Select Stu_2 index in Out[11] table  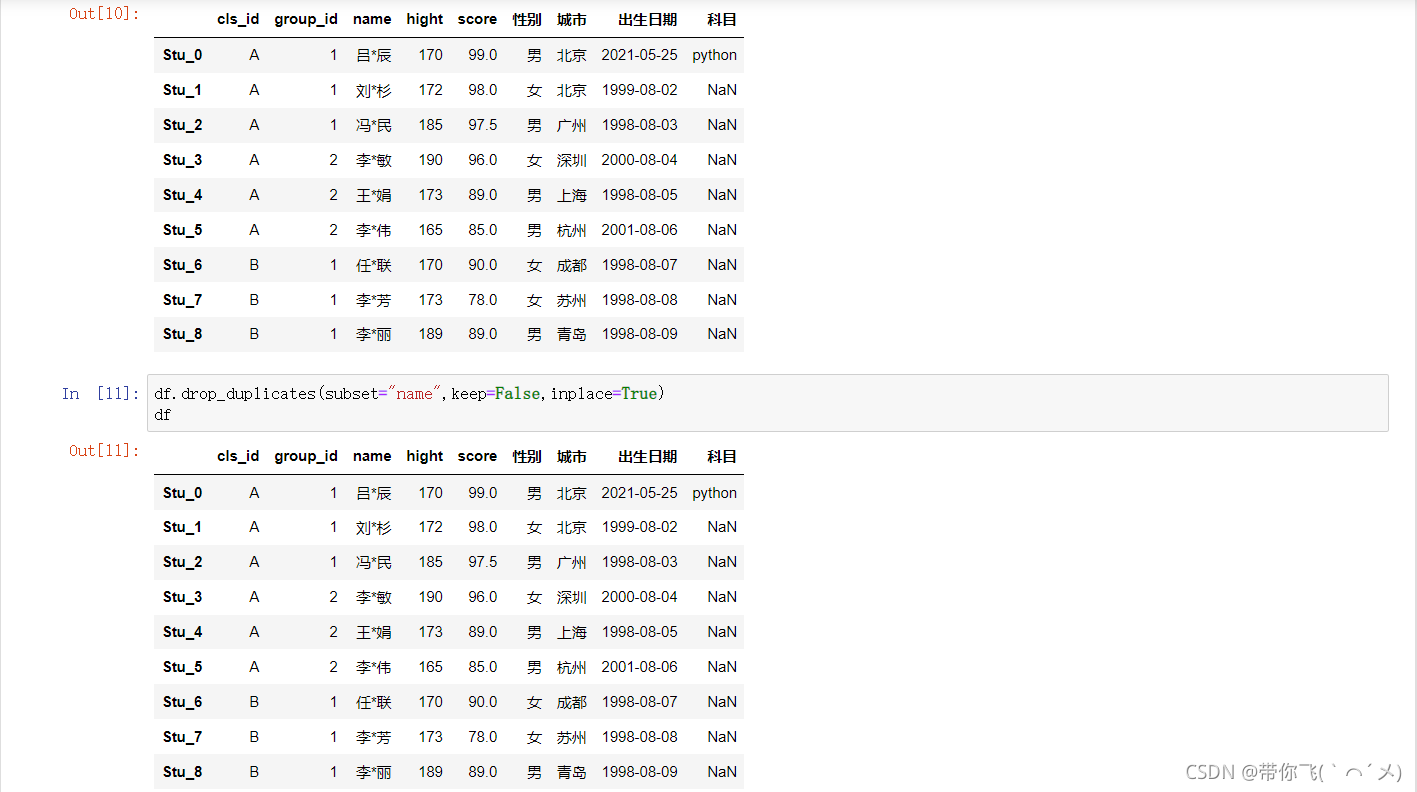tap(182, 562)
